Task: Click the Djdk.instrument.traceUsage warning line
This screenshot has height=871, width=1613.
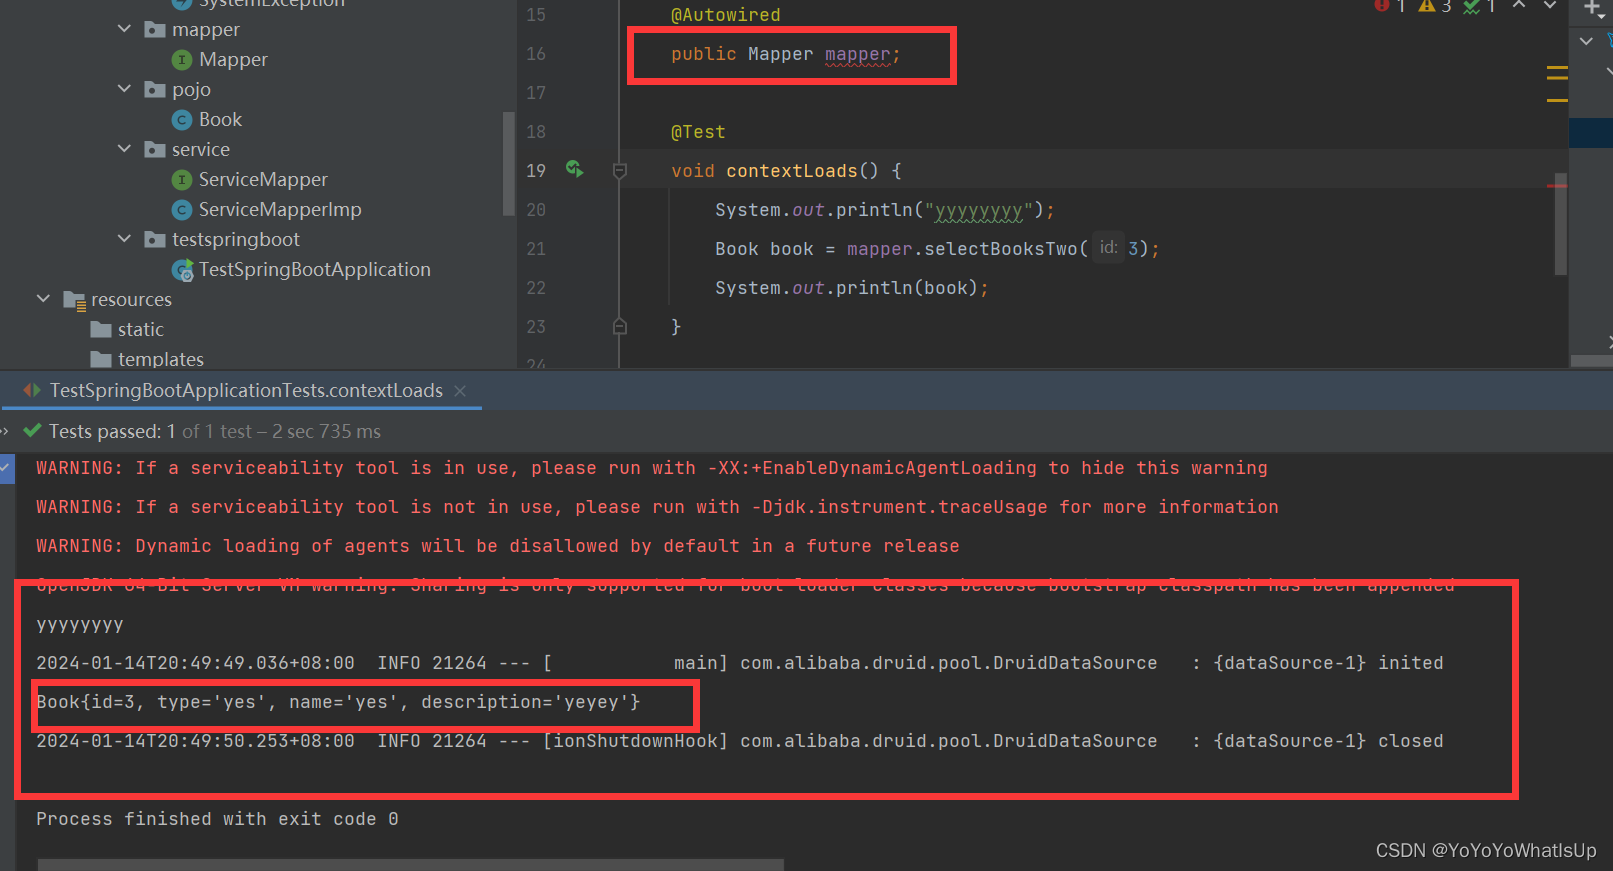Action: coord(657,507)
